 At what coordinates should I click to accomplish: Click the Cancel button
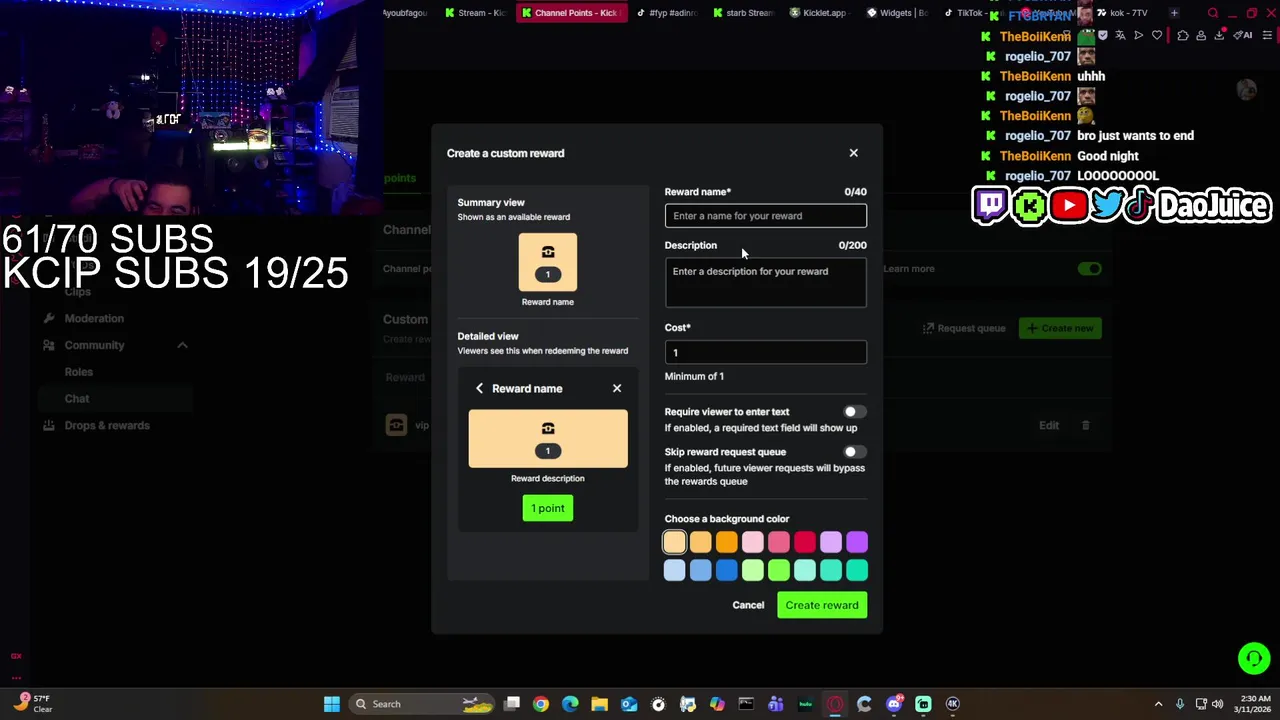point(748,605)
